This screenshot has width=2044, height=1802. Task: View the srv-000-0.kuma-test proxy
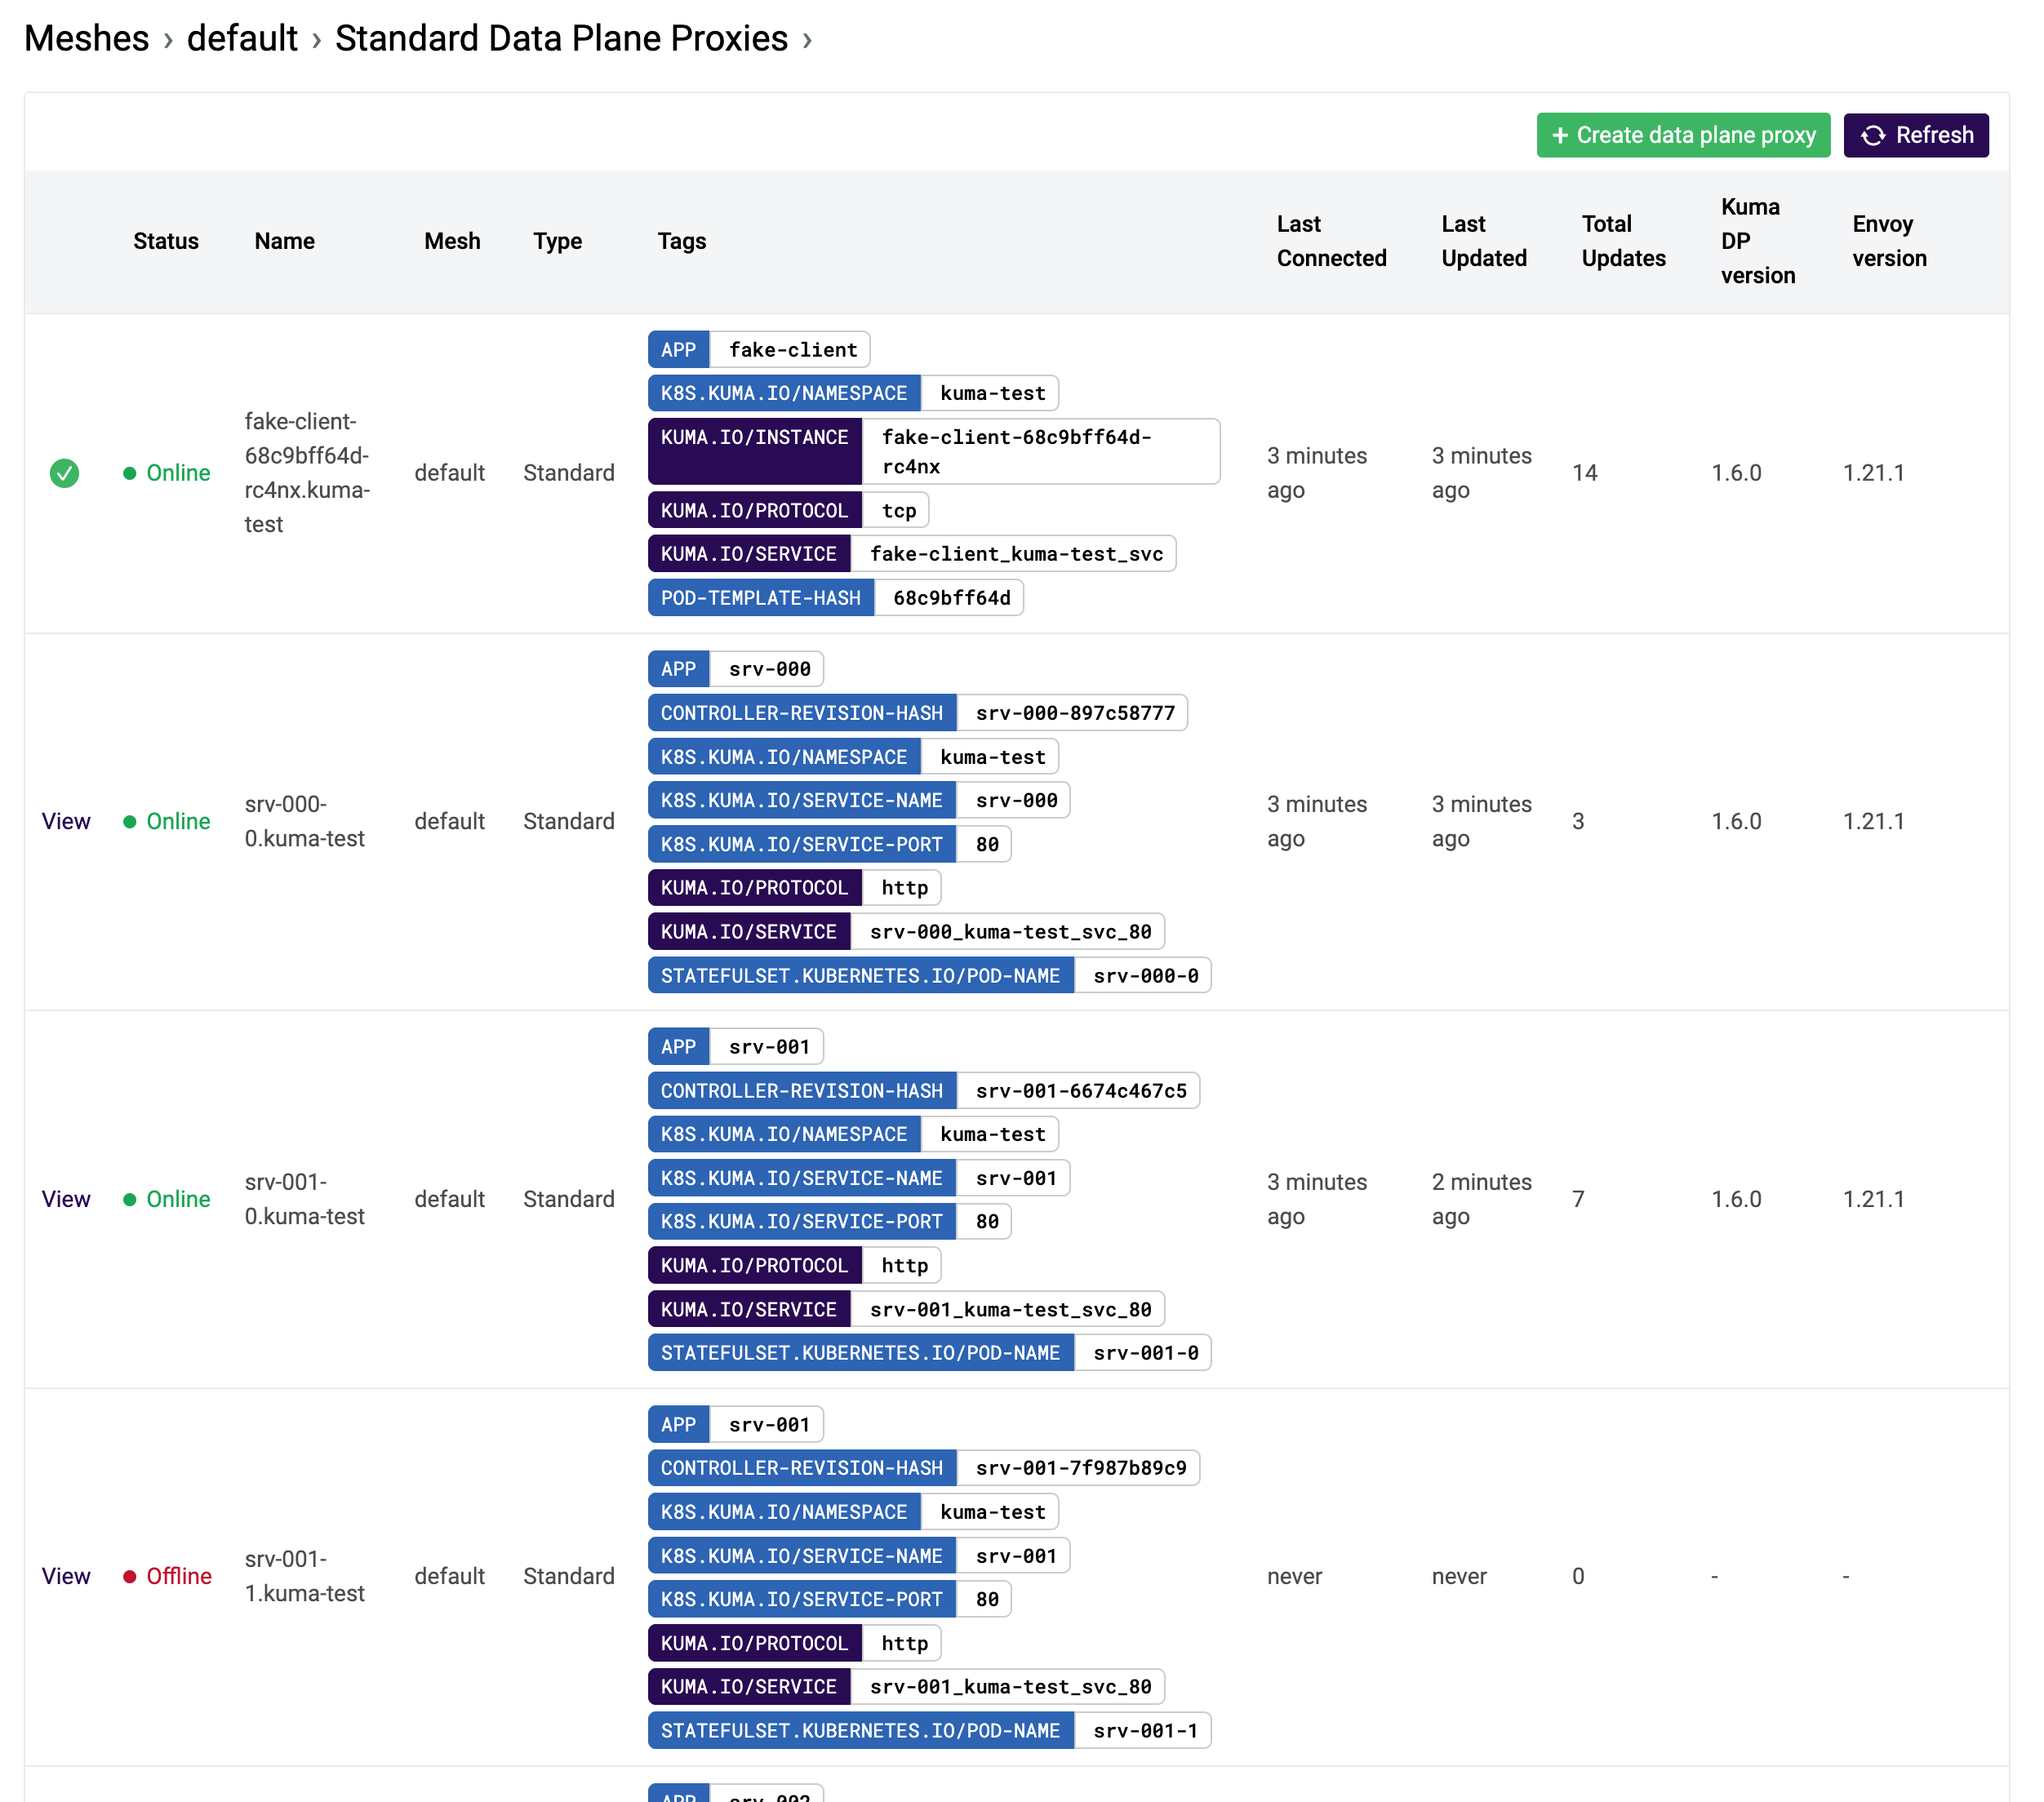[x=66, y=821]
